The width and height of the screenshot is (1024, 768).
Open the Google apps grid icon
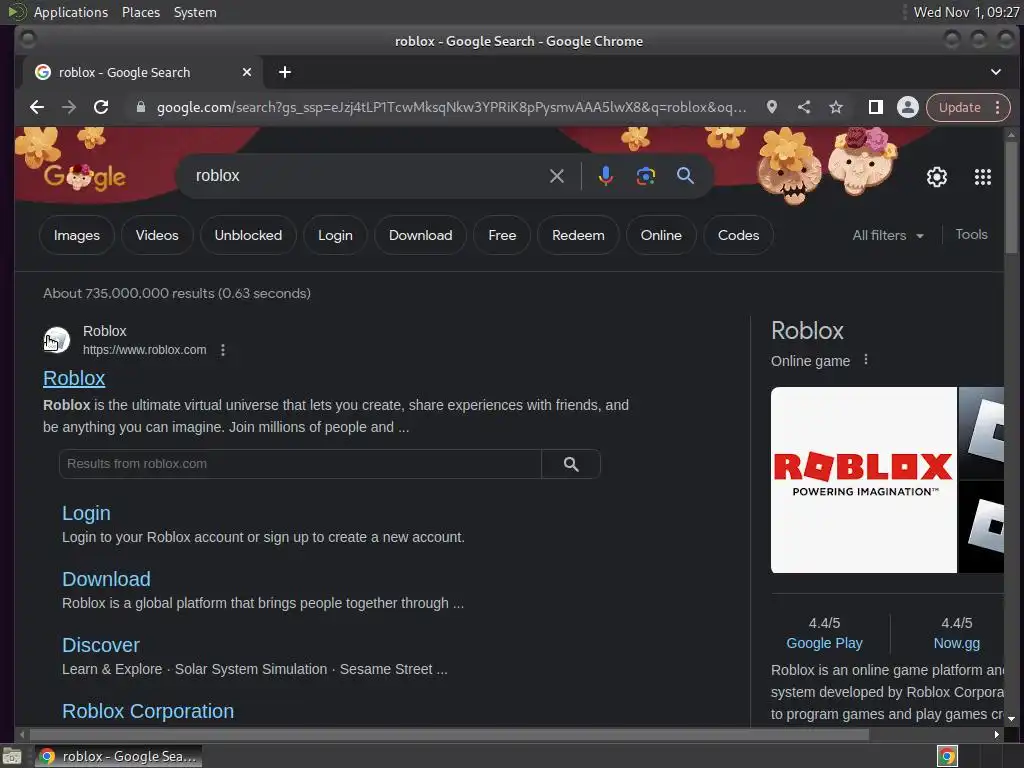(982, 177)
